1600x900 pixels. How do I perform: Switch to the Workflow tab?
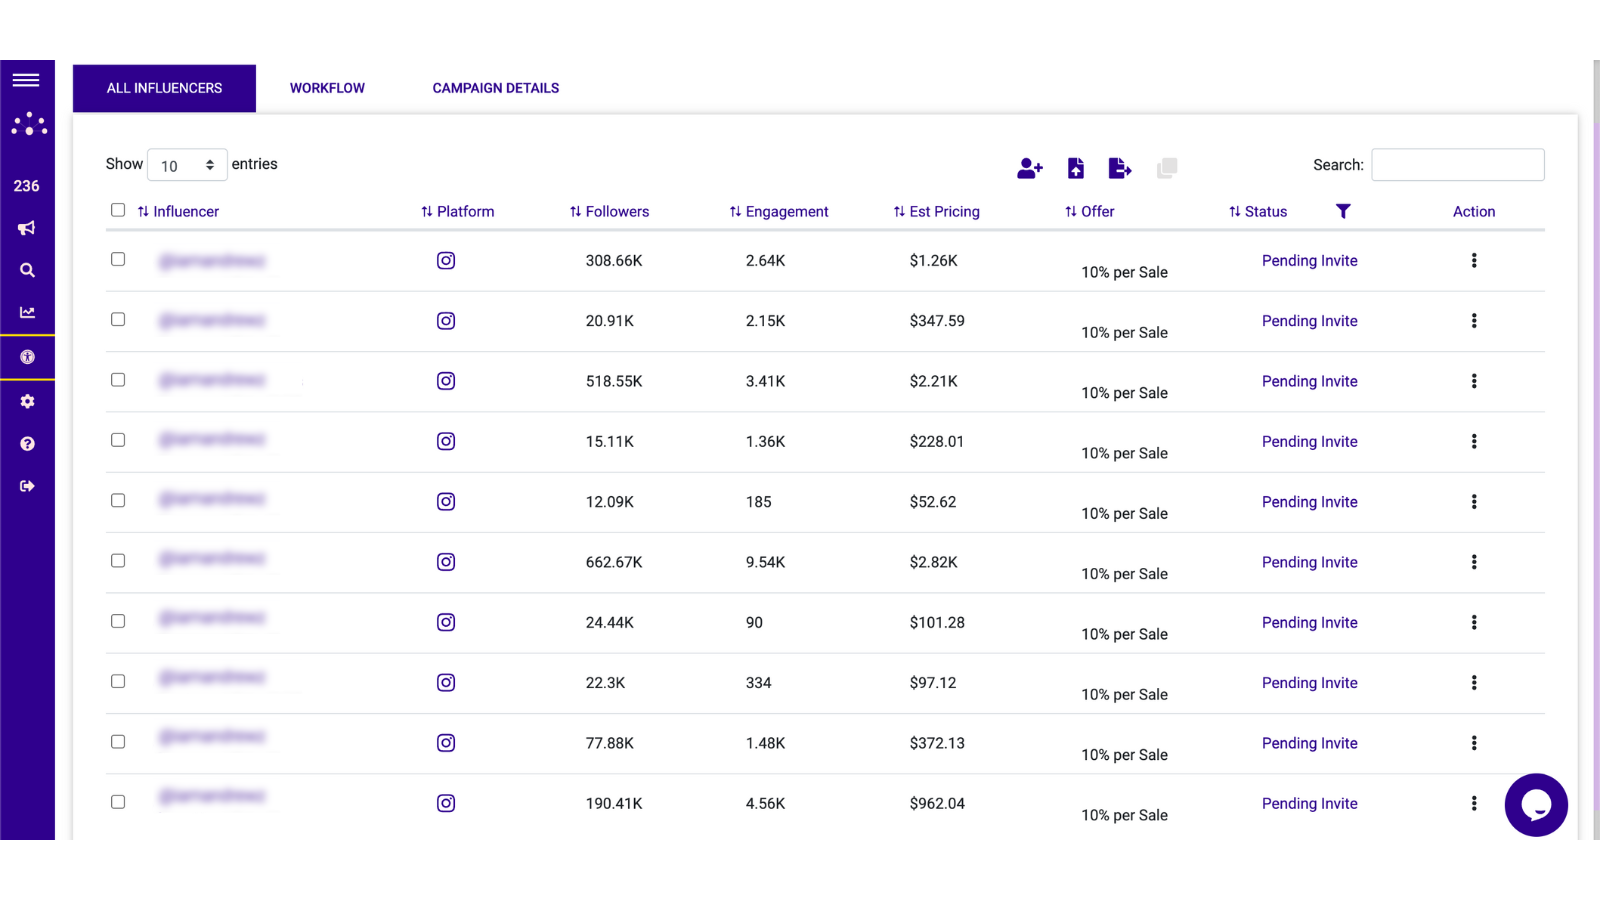tap(327, 88)
